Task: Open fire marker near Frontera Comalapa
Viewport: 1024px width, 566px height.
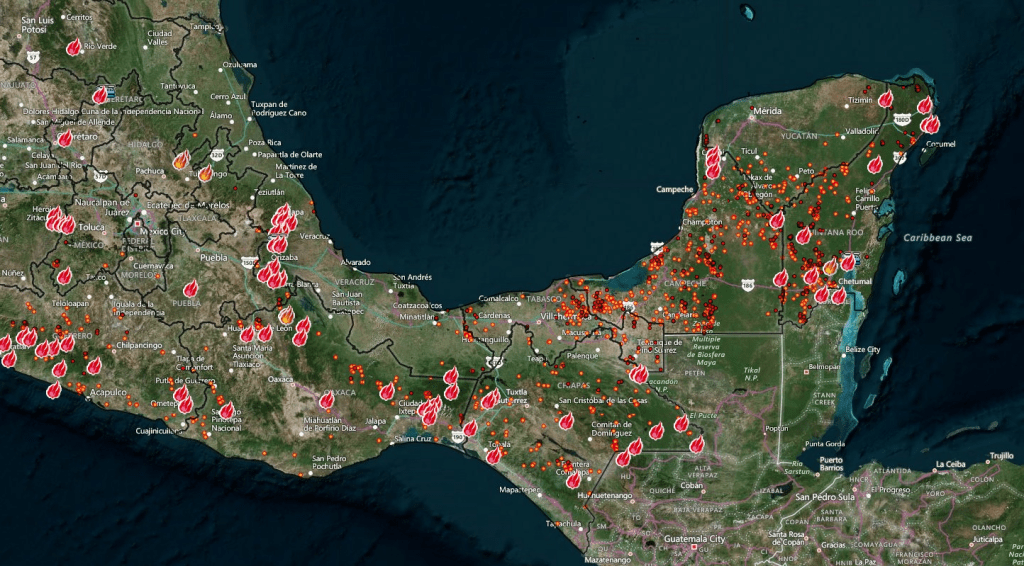Action: [573, 480]
